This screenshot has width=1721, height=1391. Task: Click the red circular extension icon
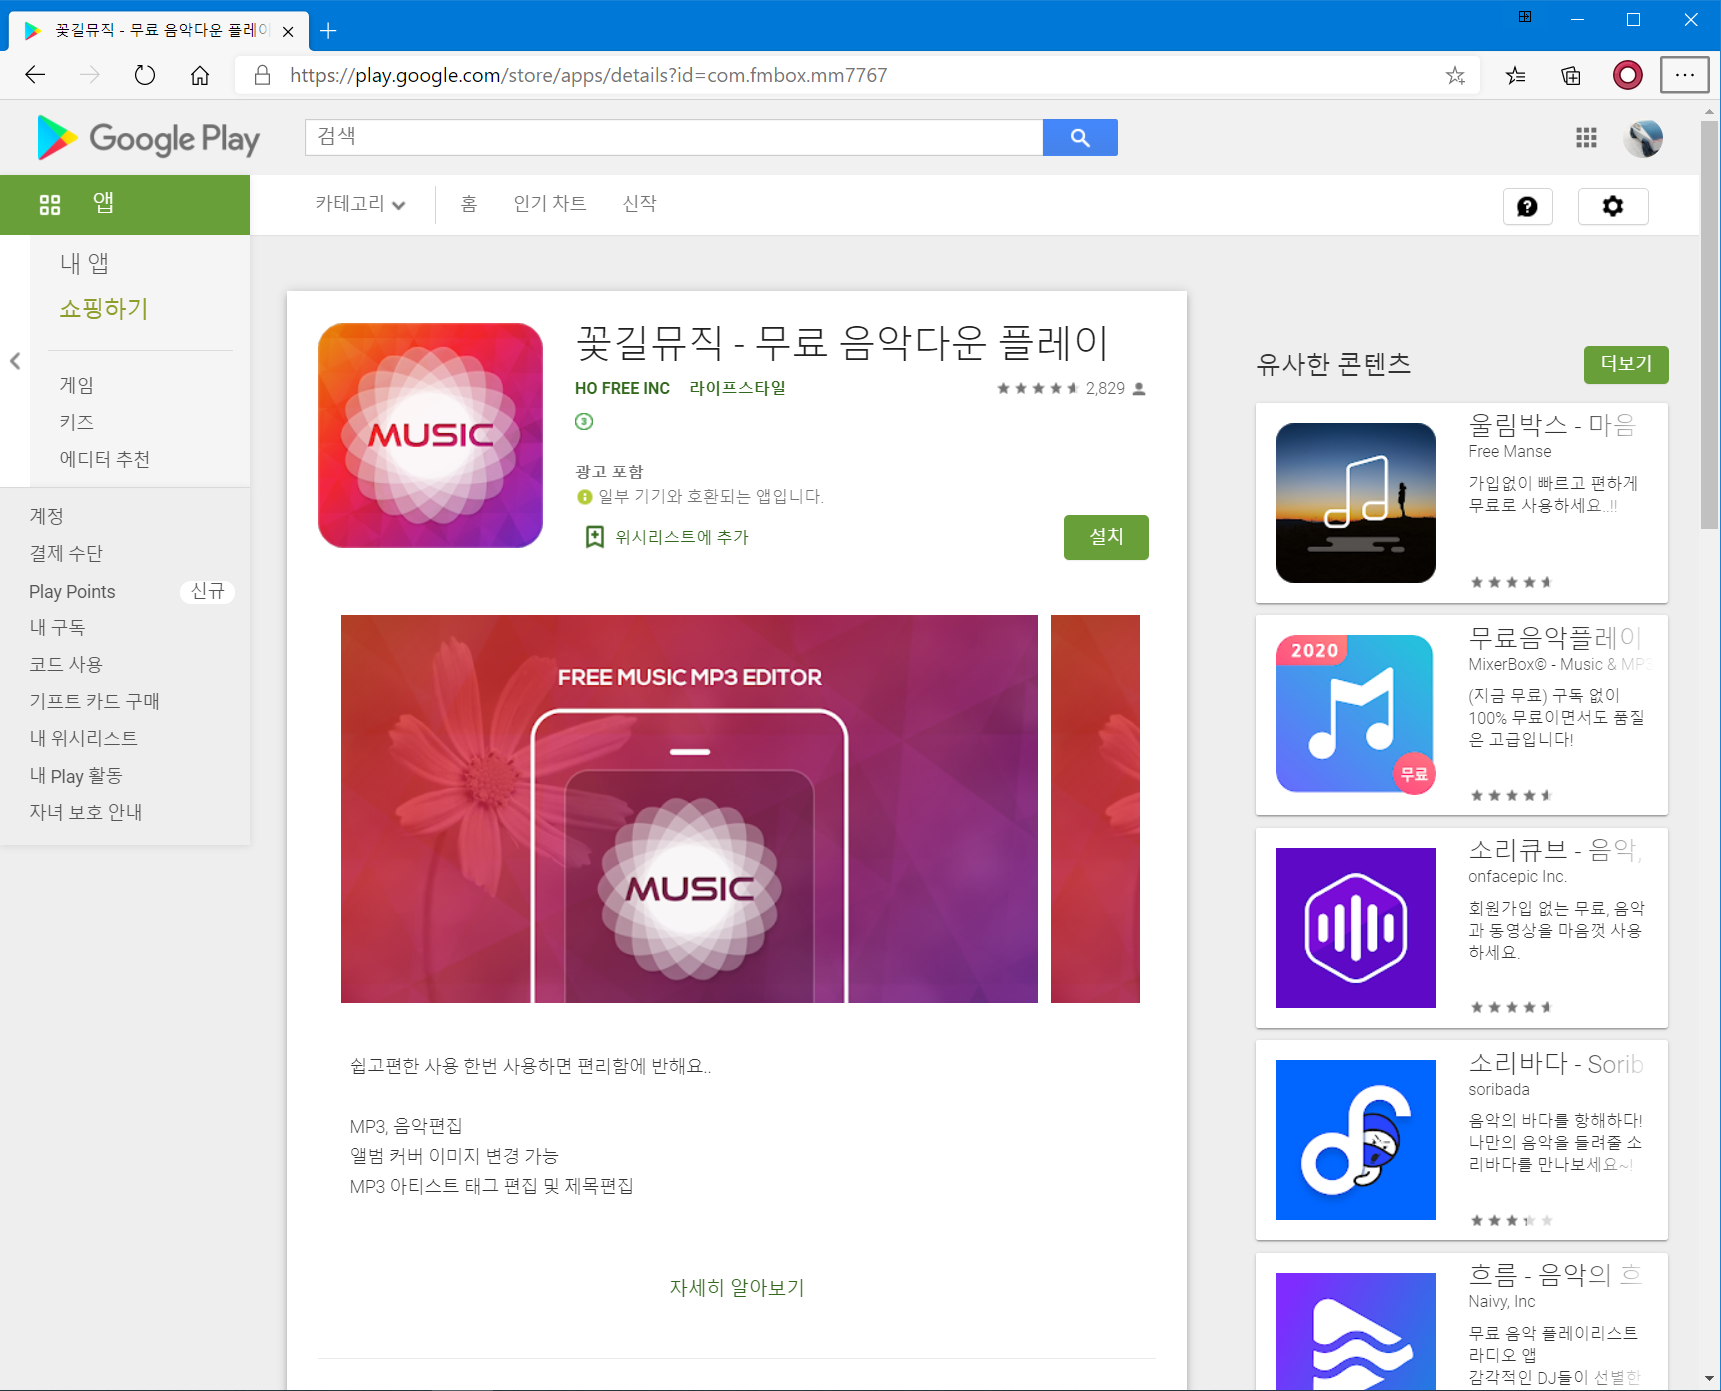1628,75
